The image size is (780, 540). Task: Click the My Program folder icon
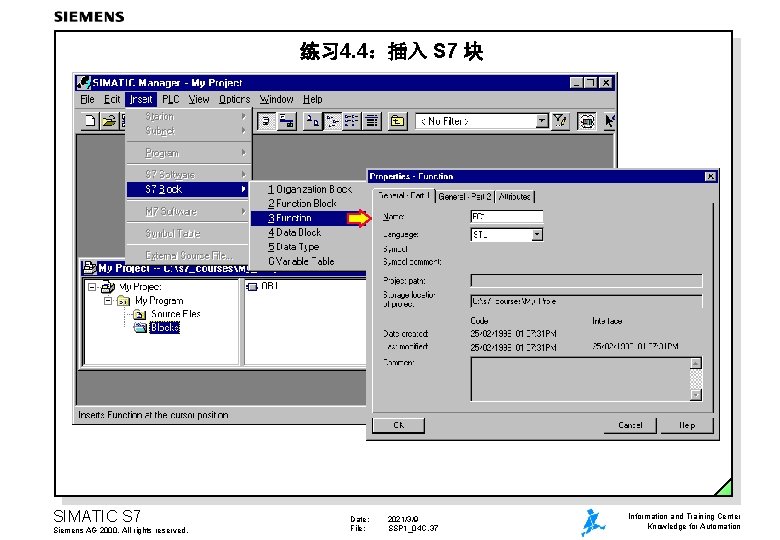(123, 301)
